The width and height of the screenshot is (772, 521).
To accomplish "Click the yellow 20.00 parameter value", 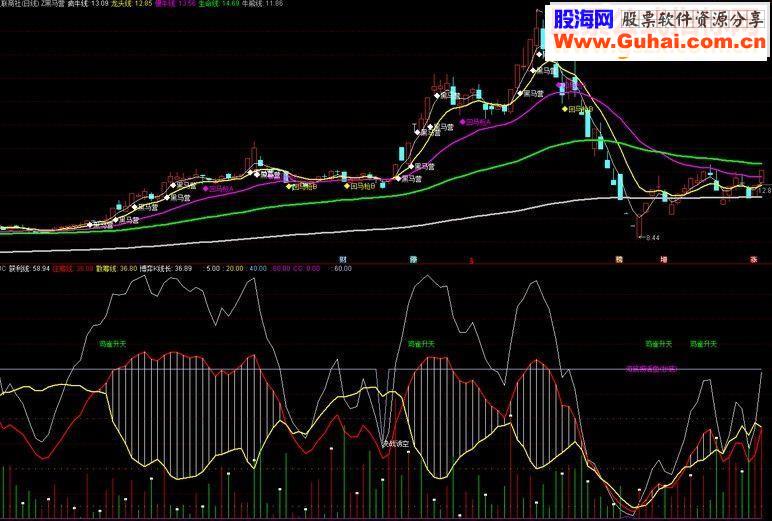I will click(x=234, y=268).
